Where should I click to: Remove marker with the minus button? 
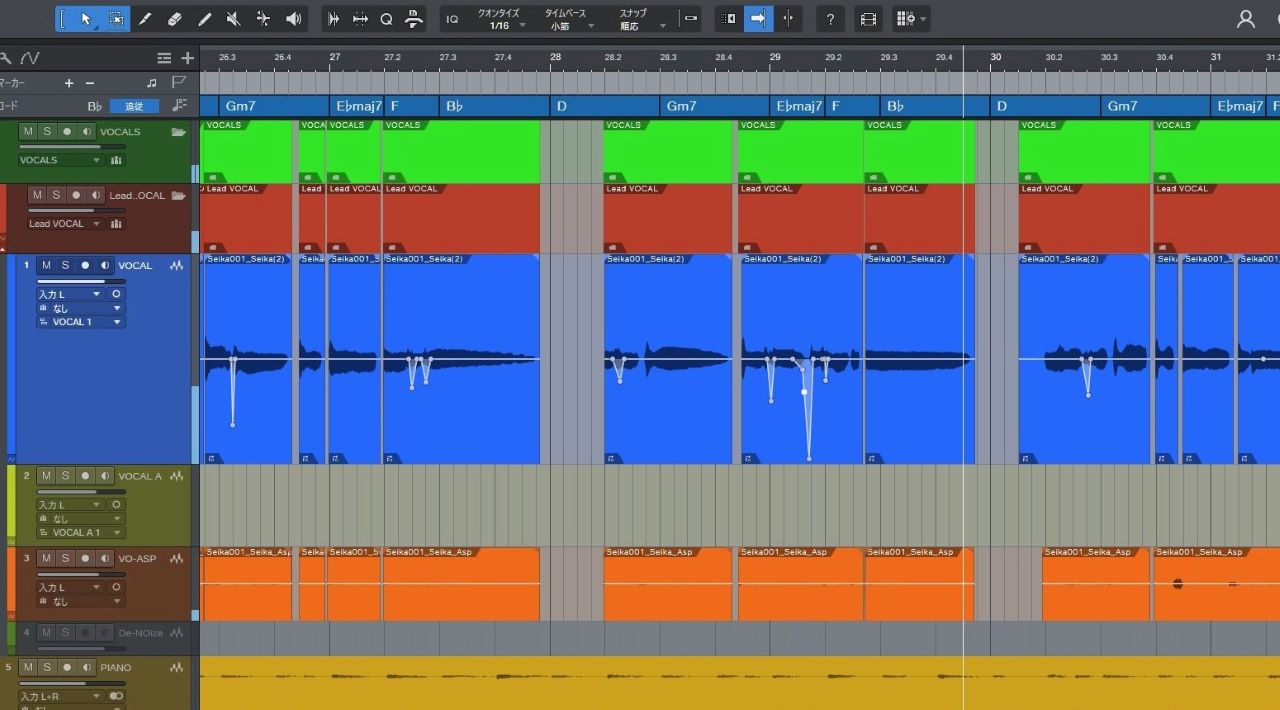pos(90,83)
